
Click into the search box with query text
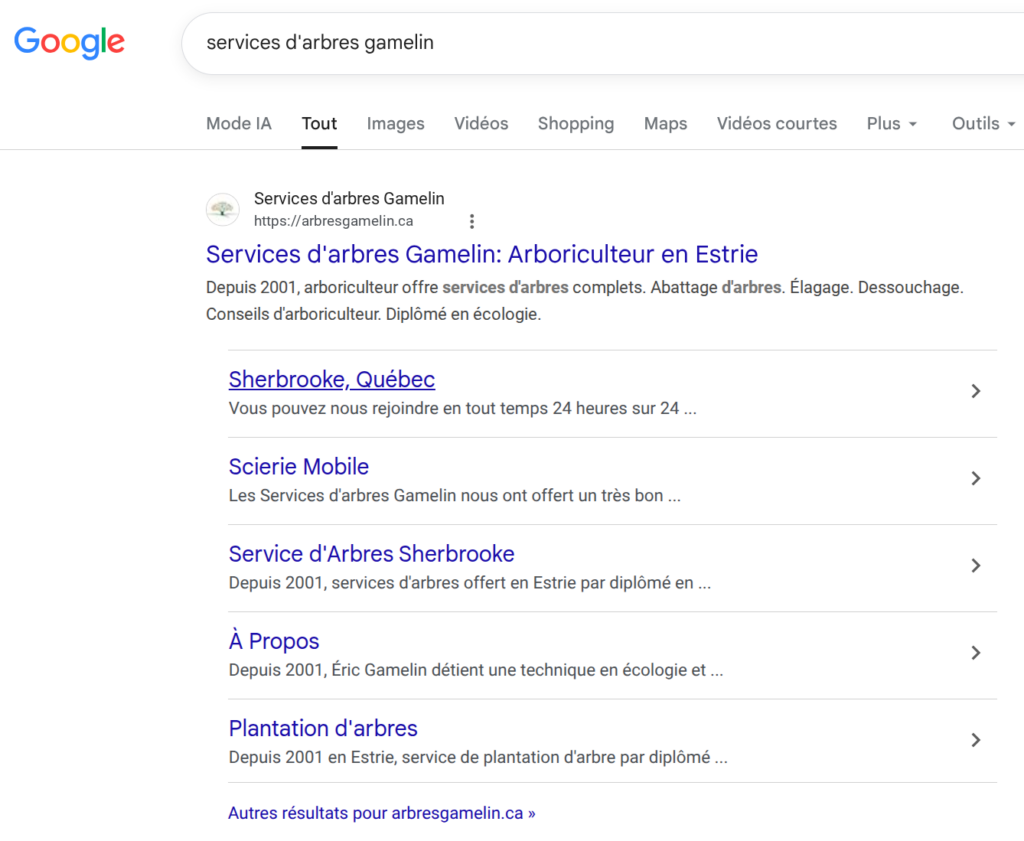[603, 43]
